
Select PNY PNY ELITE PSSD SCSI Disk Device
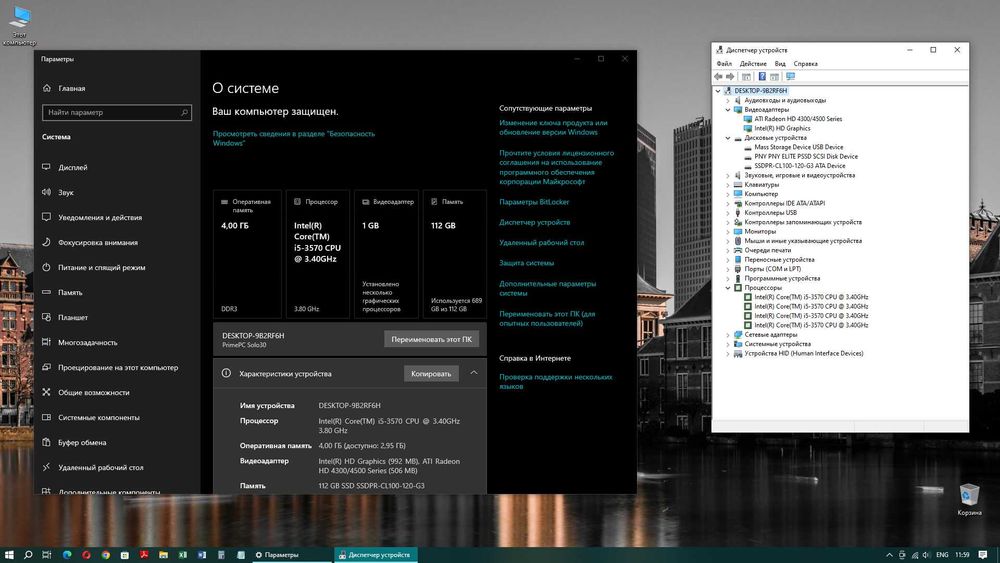pyautogui.click(x=805, y=156)
